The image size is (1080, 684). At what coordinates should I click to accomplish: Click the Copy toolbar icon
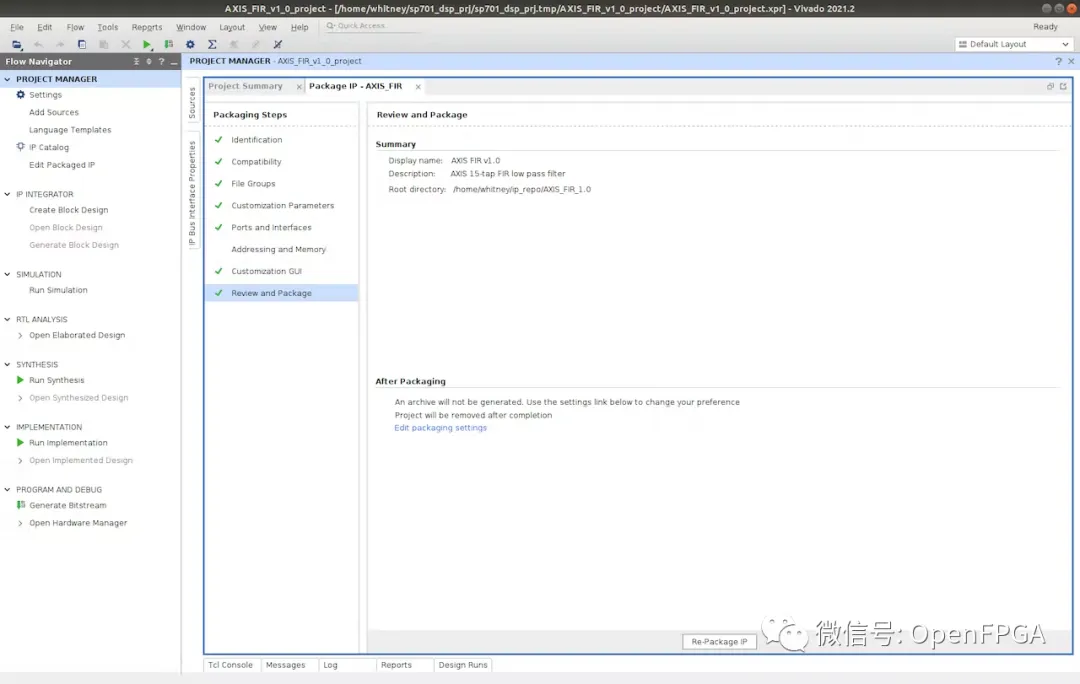tap(82, 44)
